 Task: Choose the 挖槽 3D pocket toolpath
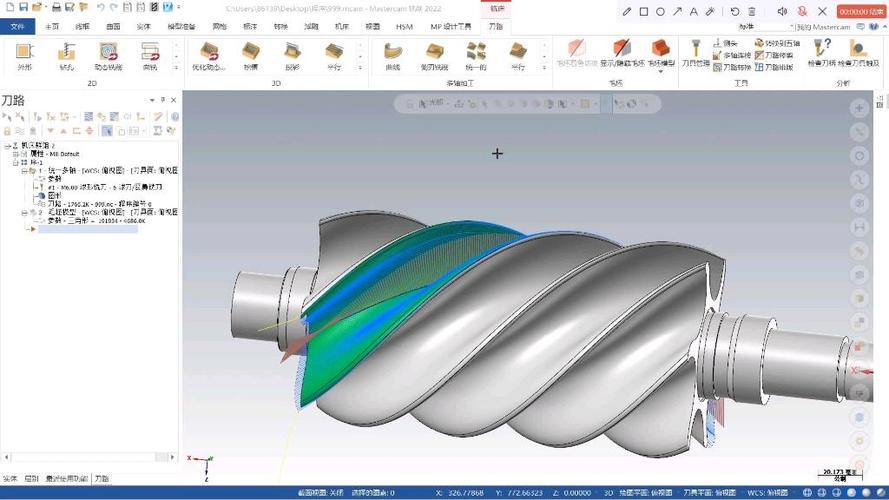[x=251, y=56]
